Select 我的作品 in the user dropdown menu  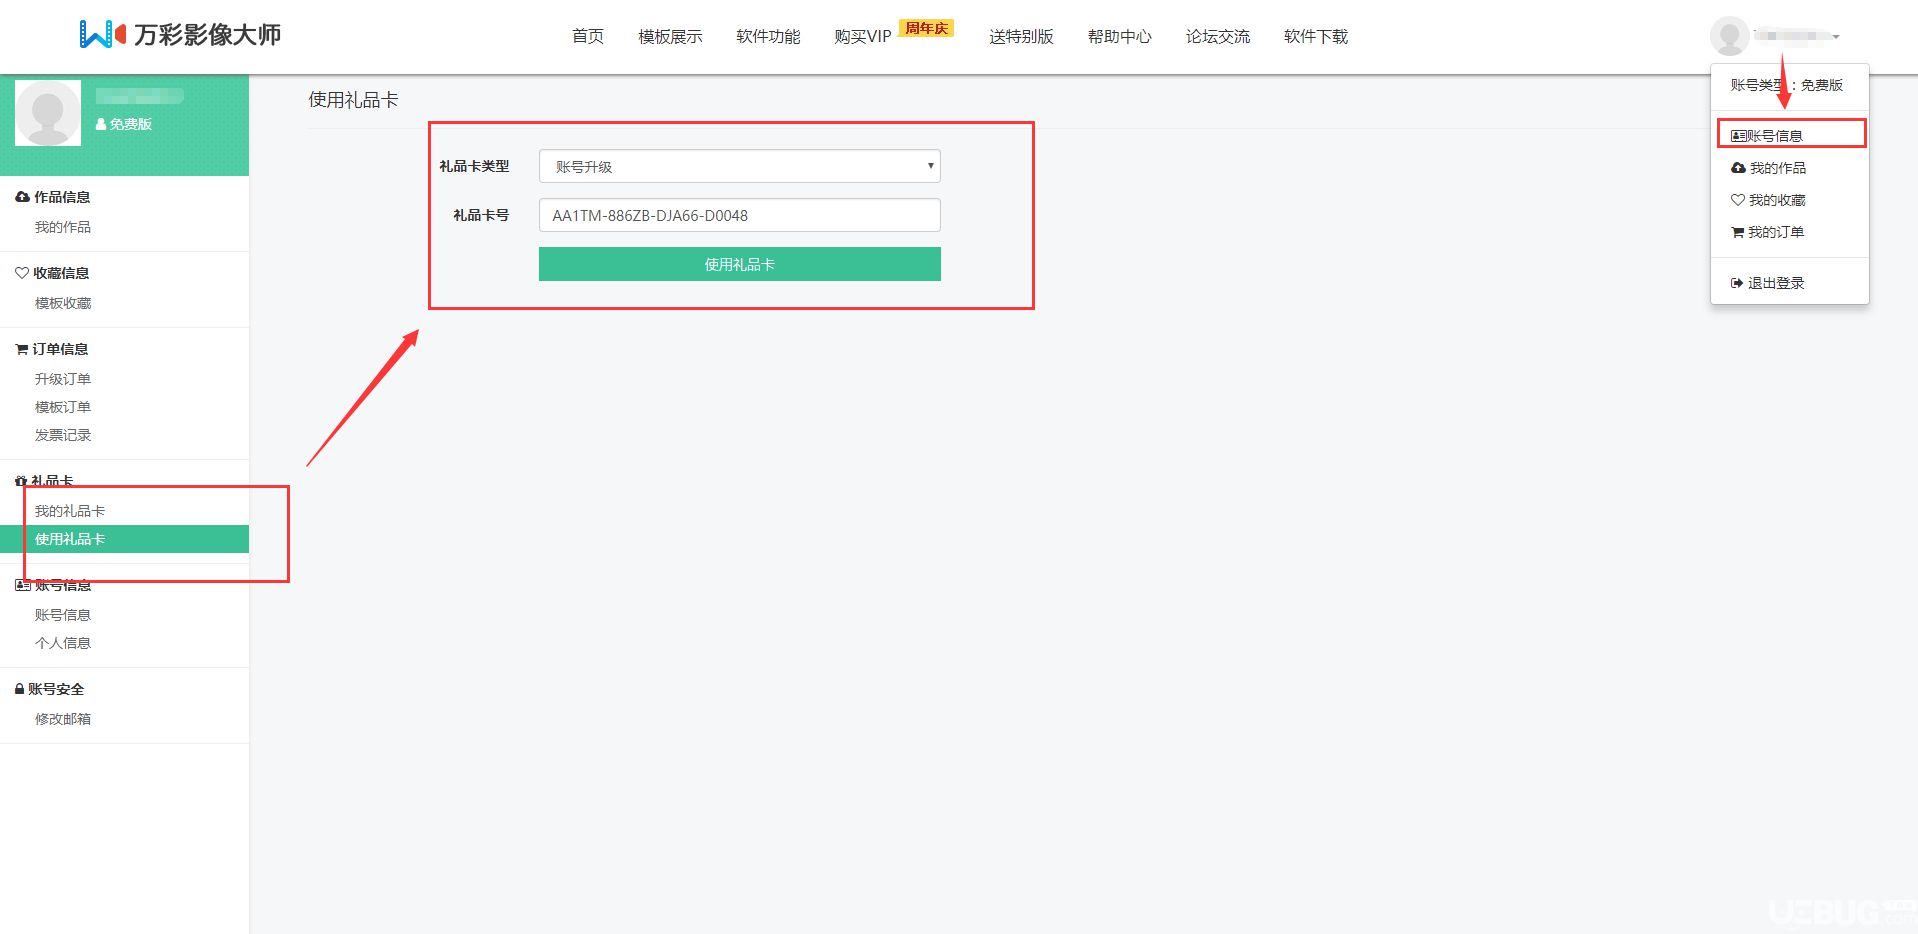tap(1790, 168)
